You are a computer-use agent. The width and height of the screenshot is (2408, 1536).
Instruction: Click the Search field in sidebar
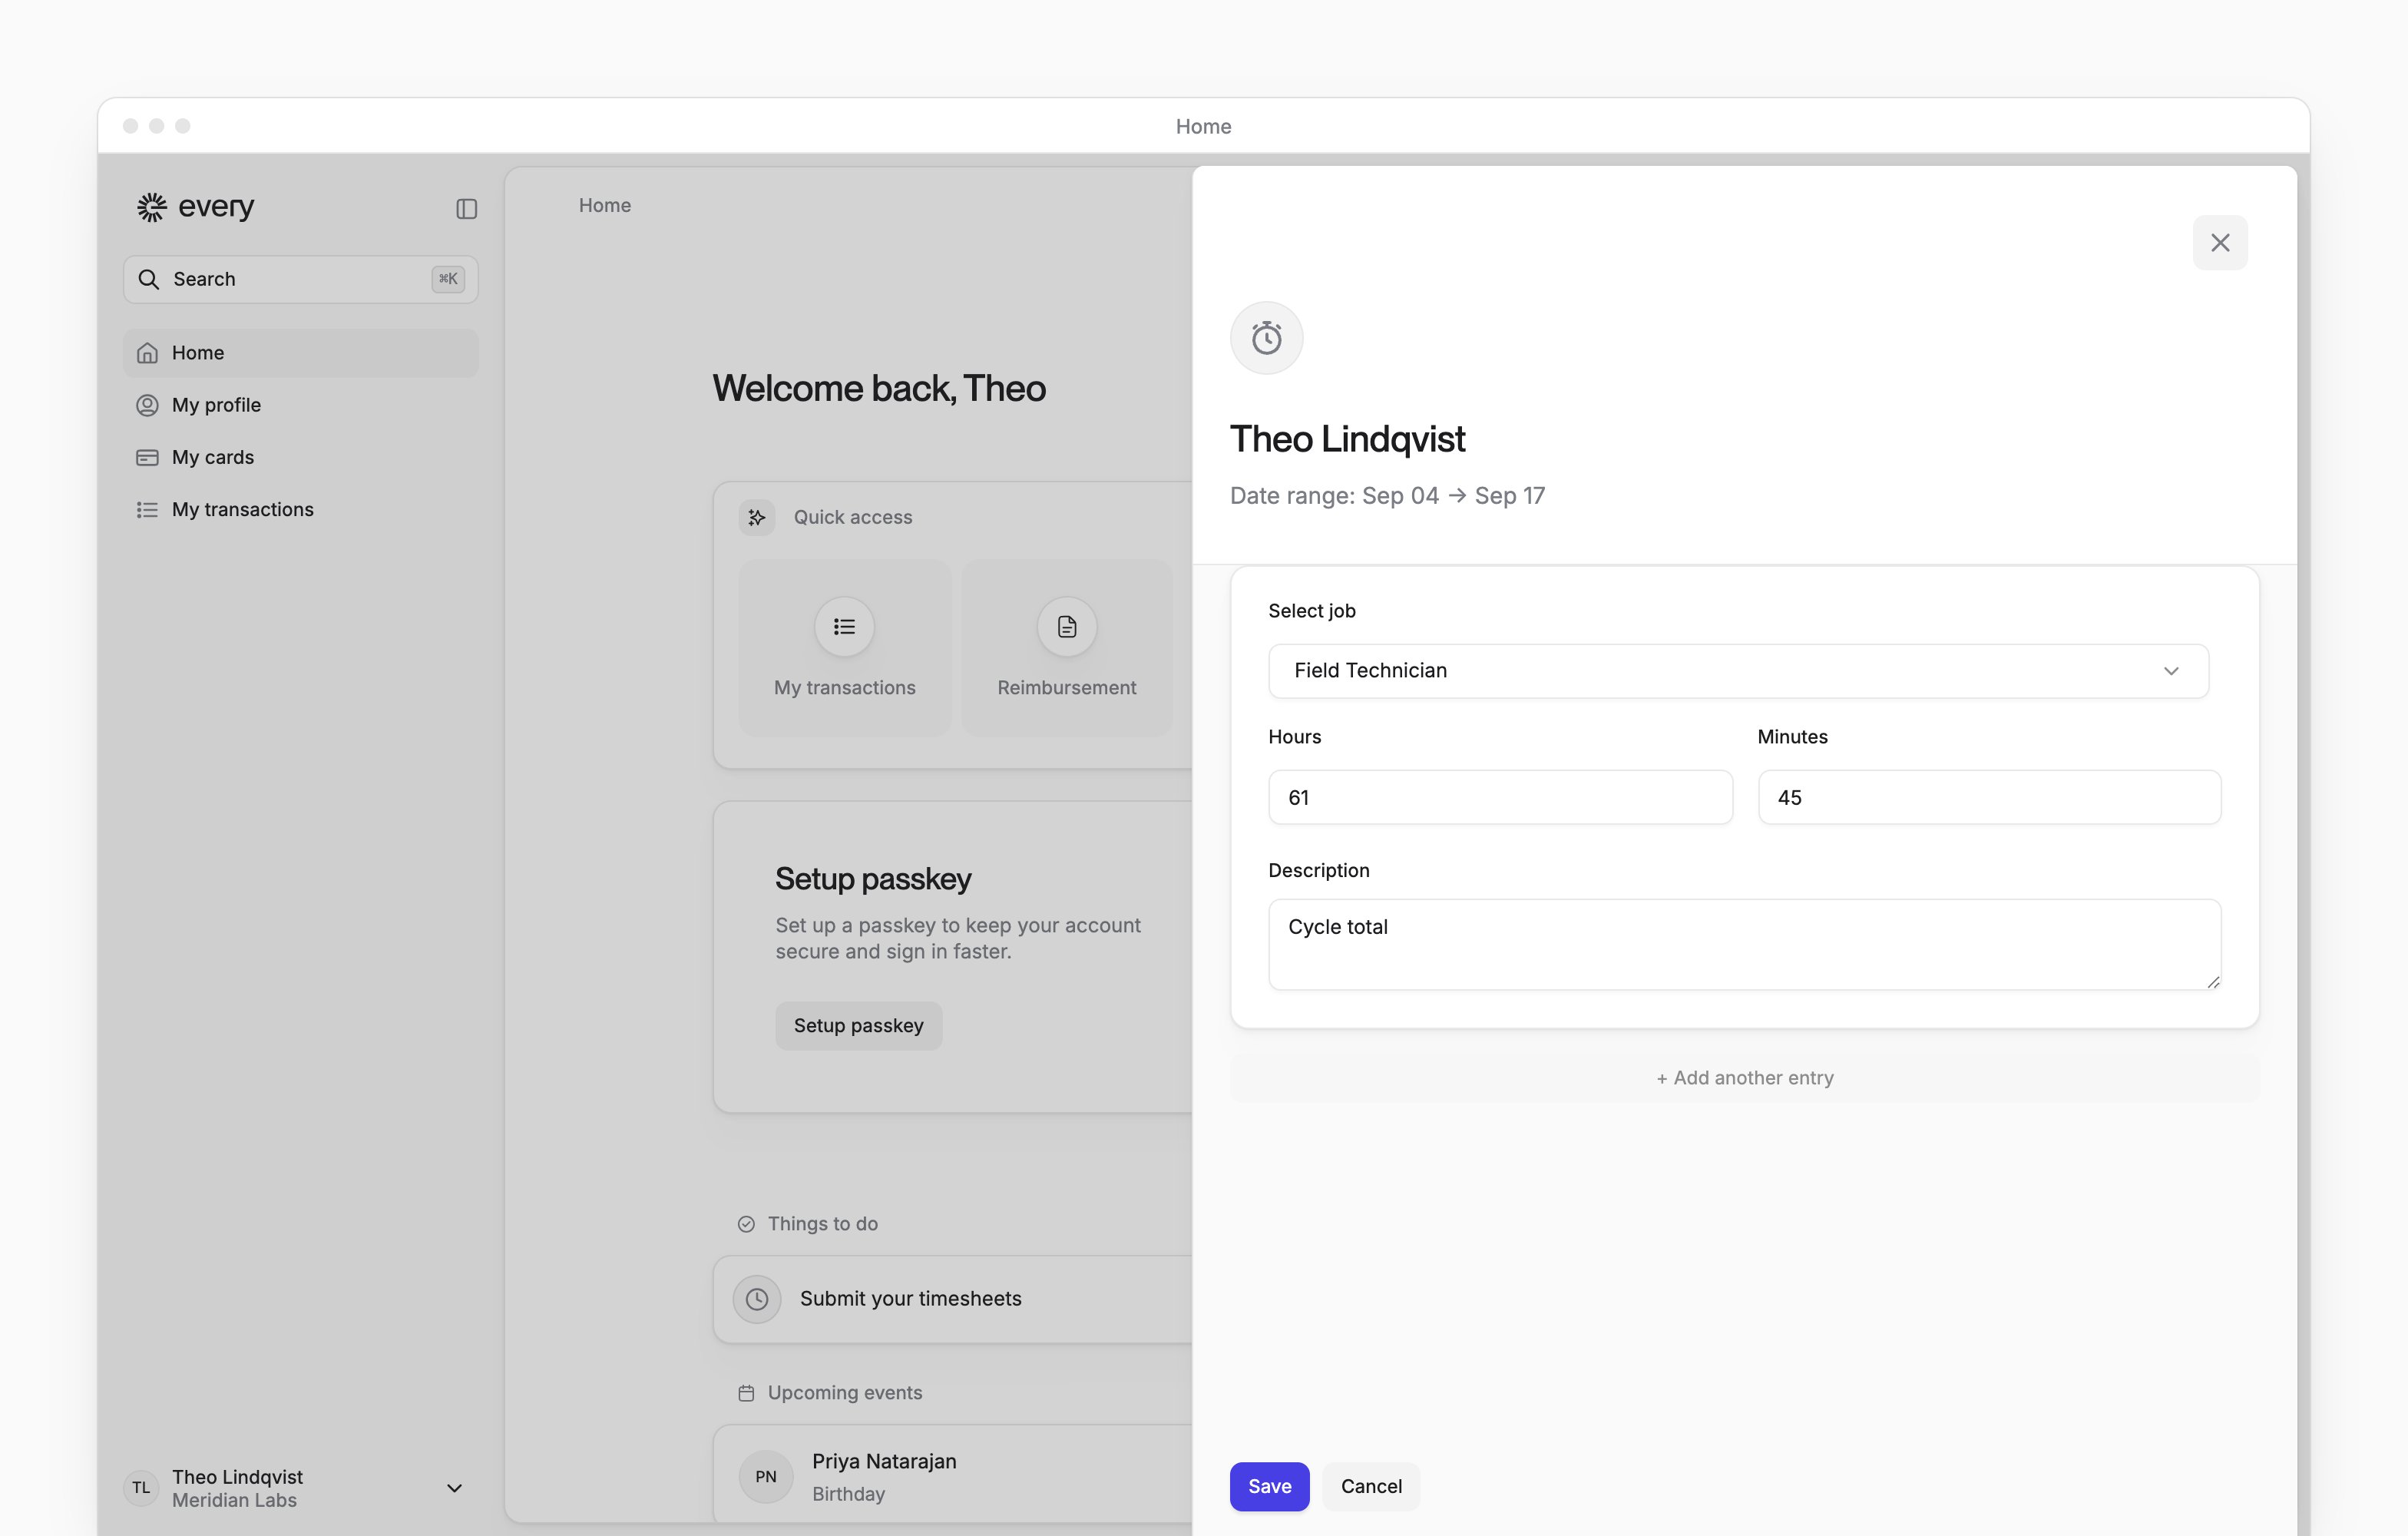coord(301,279)
